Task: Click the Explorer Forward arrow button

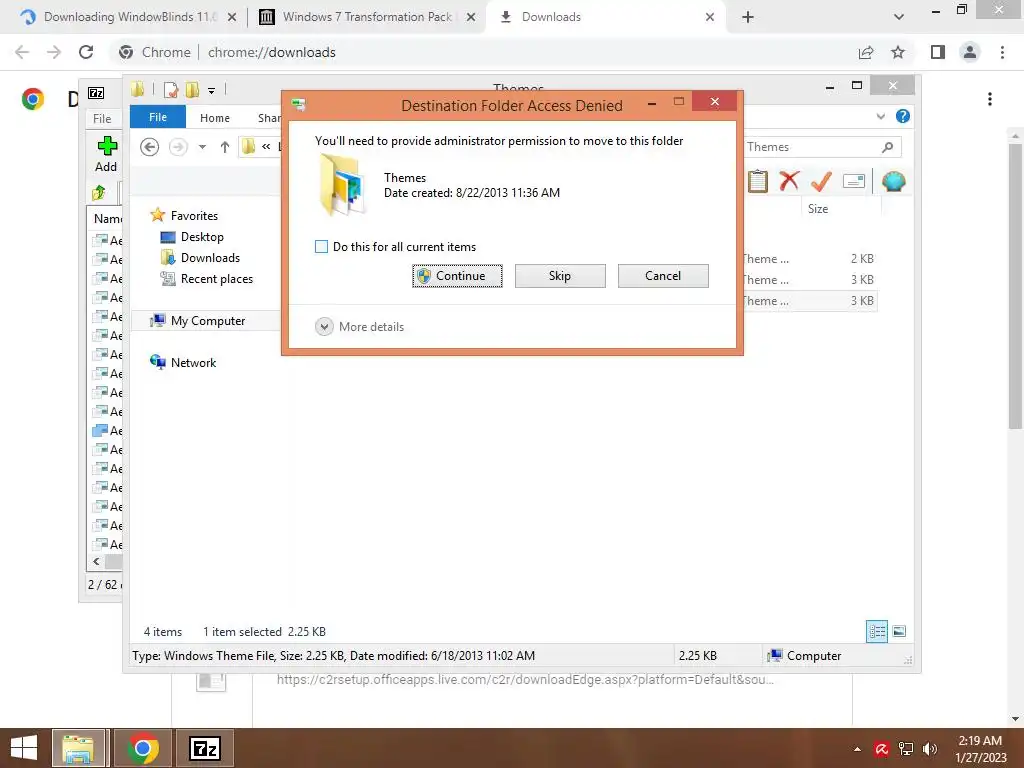Action: [x=178, y=147]
